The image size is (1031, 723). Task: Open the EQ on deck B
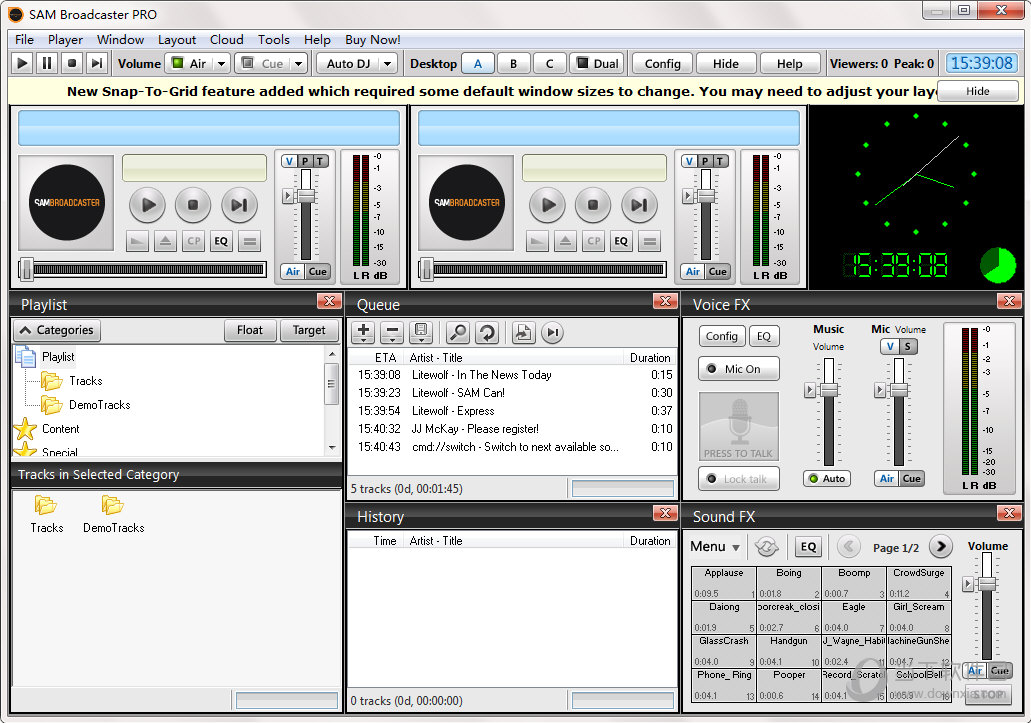[621, 241]
